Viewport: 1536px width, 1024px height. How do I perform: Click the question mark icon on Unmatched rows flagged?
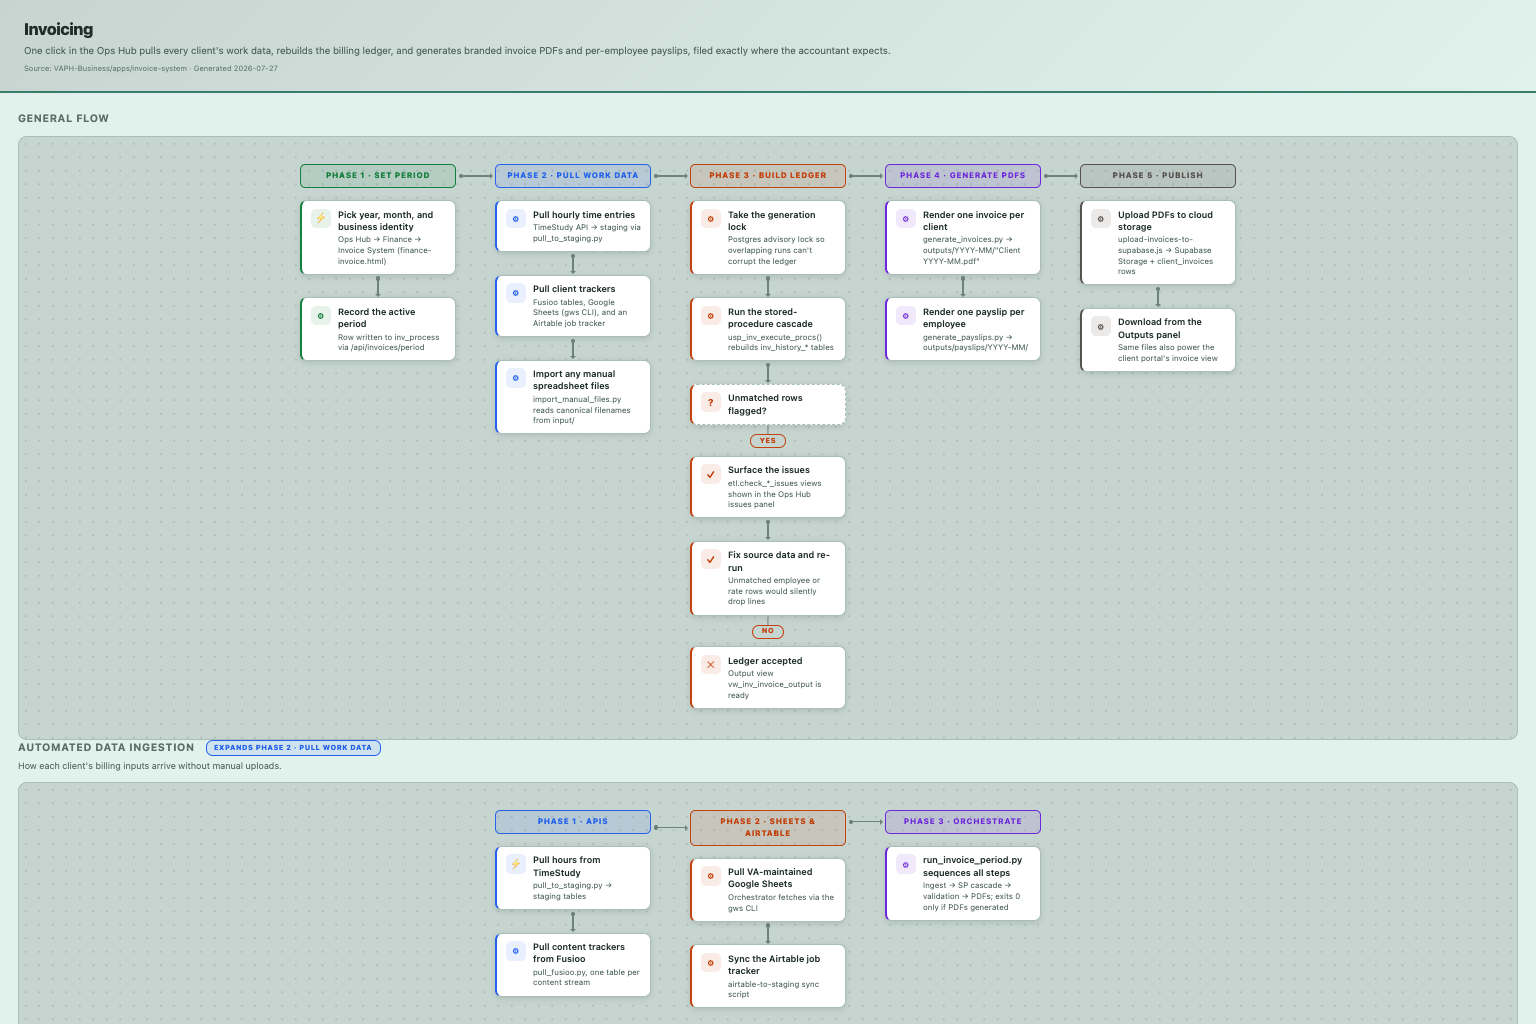coord(711,402)
